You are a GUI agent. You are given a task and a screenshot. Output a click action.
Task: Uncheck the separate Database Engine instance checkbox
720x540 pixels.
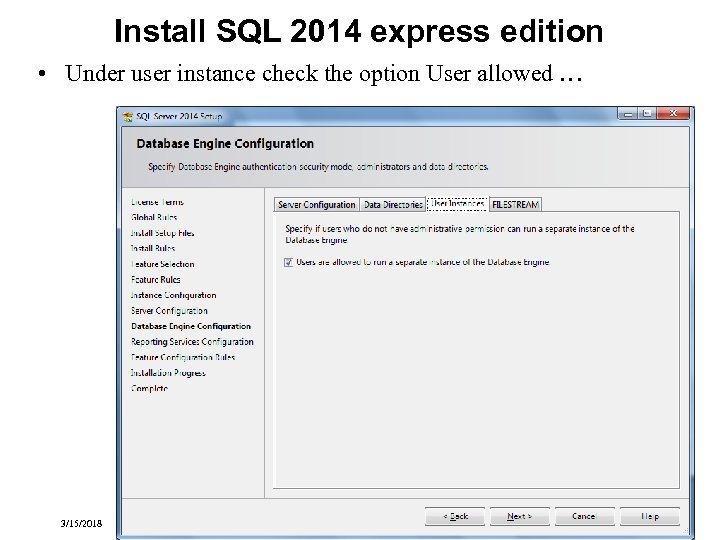click(288, 262)
